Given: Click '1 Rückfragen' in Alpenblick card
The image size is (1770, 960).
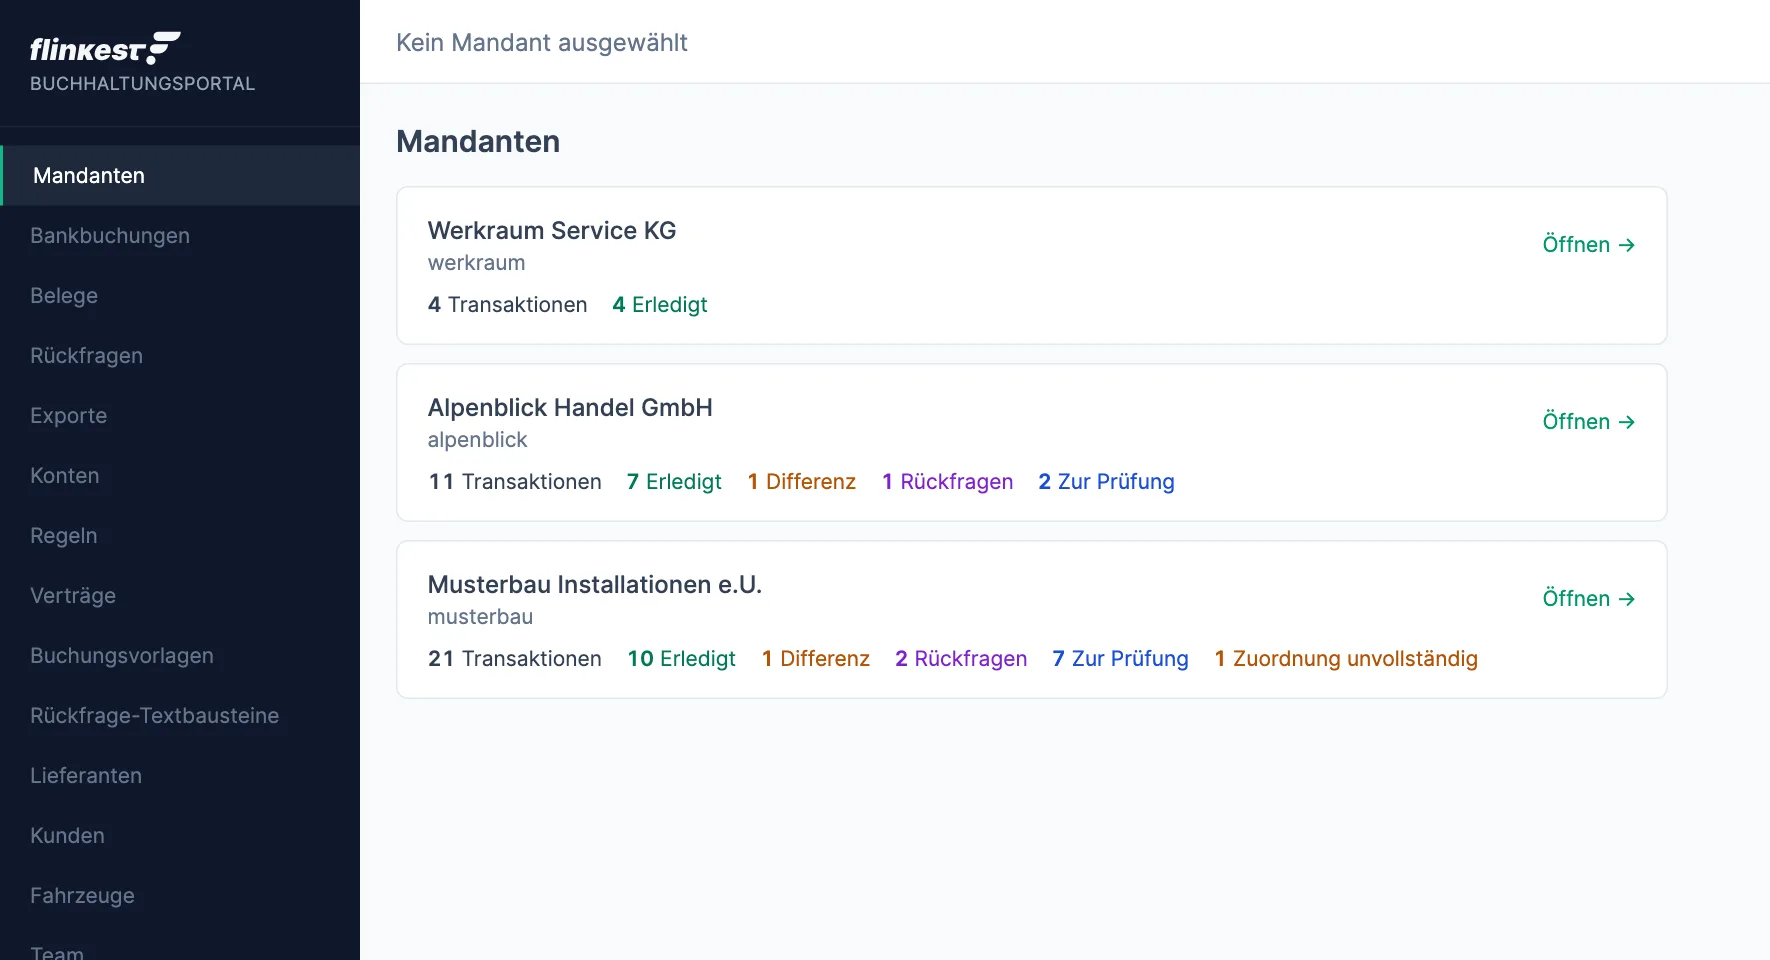Looking at the screenshot, I should pos(947,482).
